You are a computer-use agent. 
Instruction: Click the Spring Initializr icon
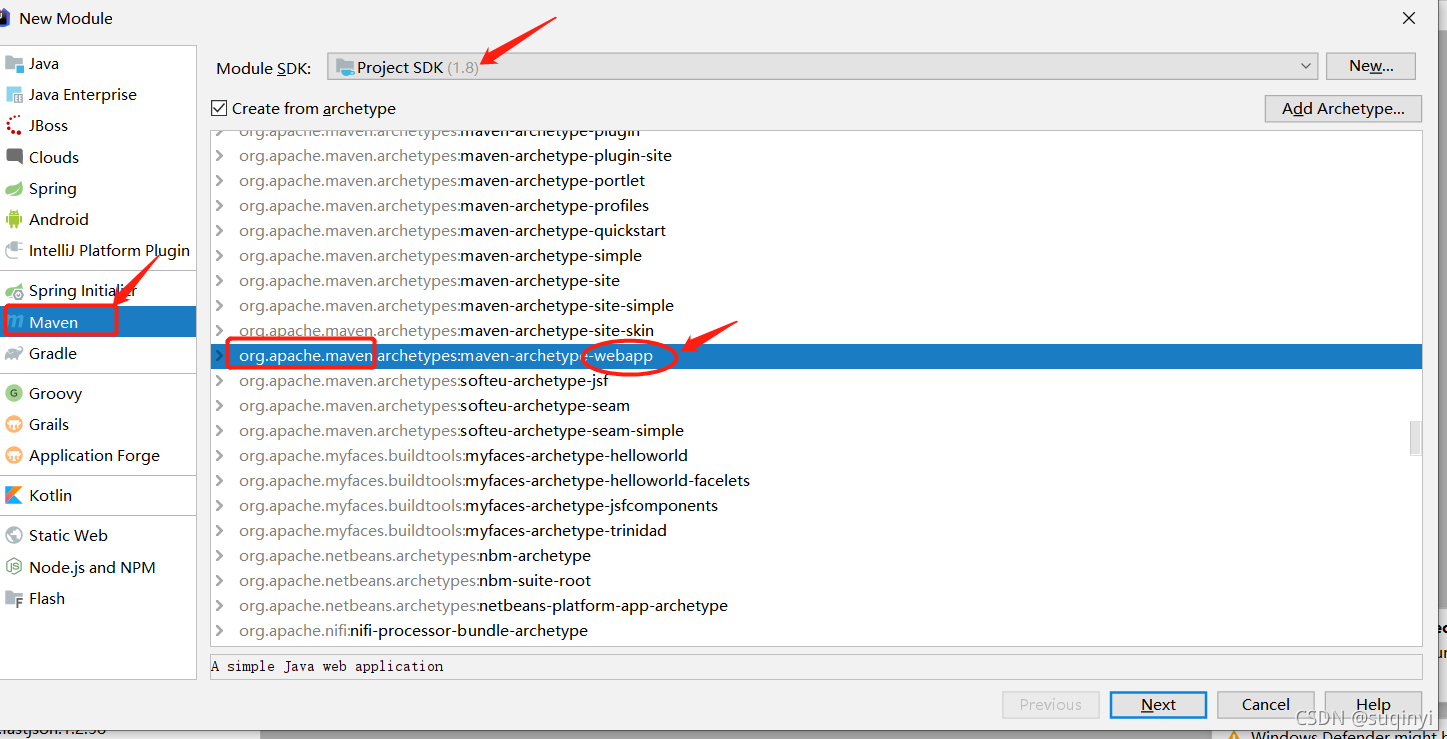click(14, 291)
